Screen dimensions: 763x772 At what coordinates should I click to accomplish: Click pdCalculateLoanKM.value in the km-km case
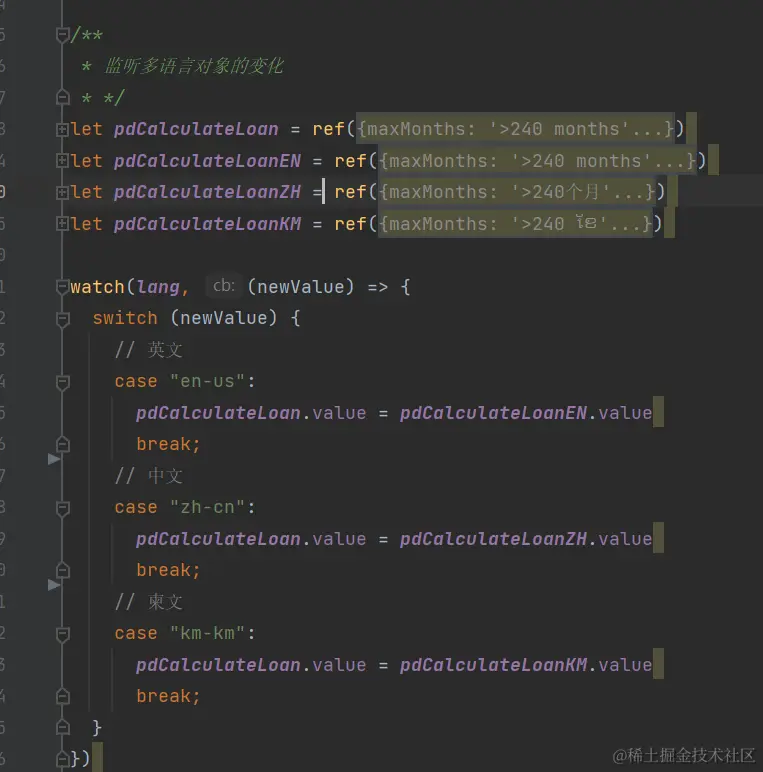(x=526, y=665)
